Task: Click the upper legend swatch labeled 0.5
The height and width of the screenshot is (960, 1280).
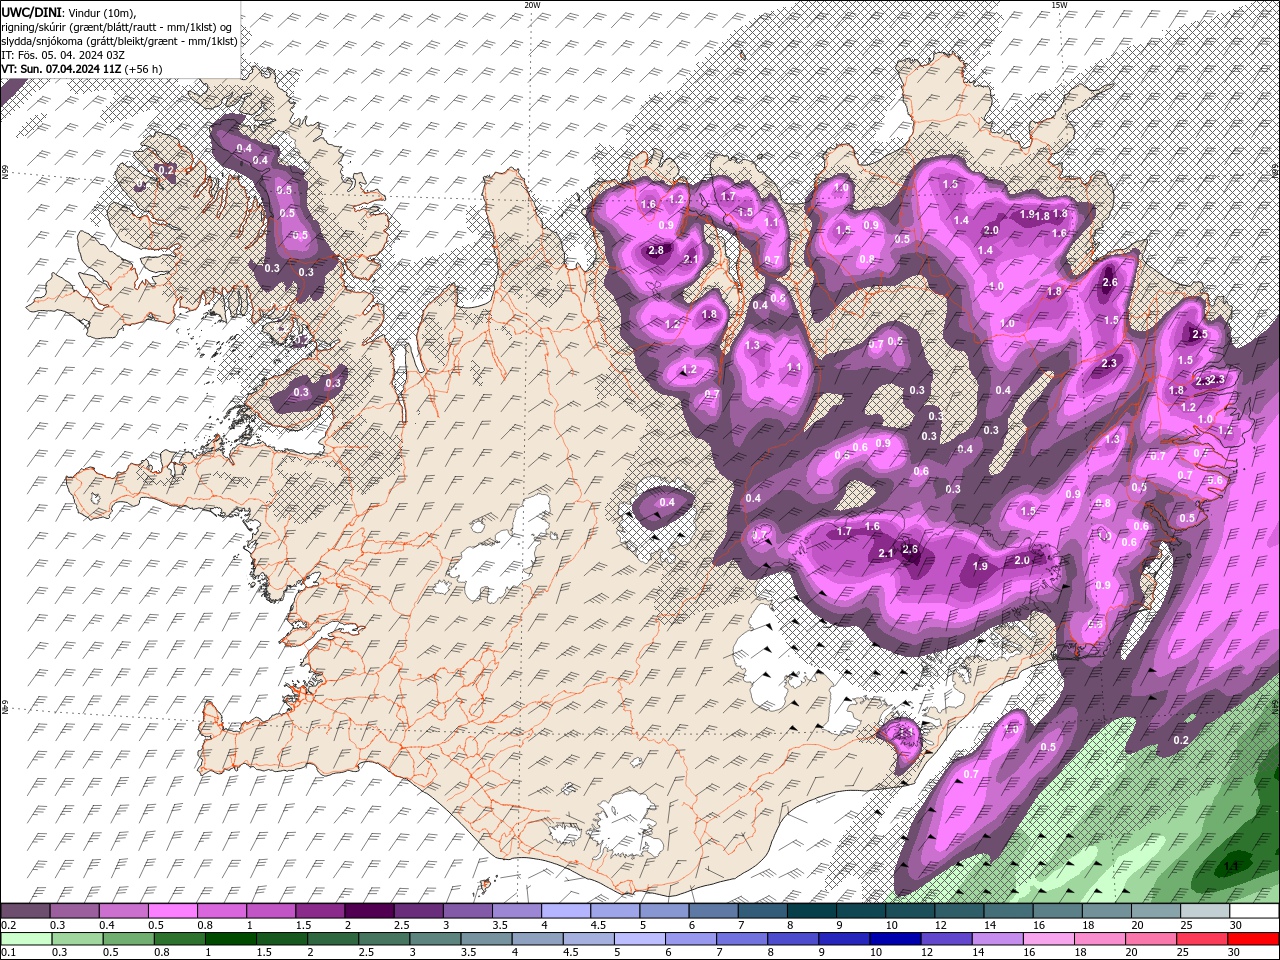Action: [172, 911]
